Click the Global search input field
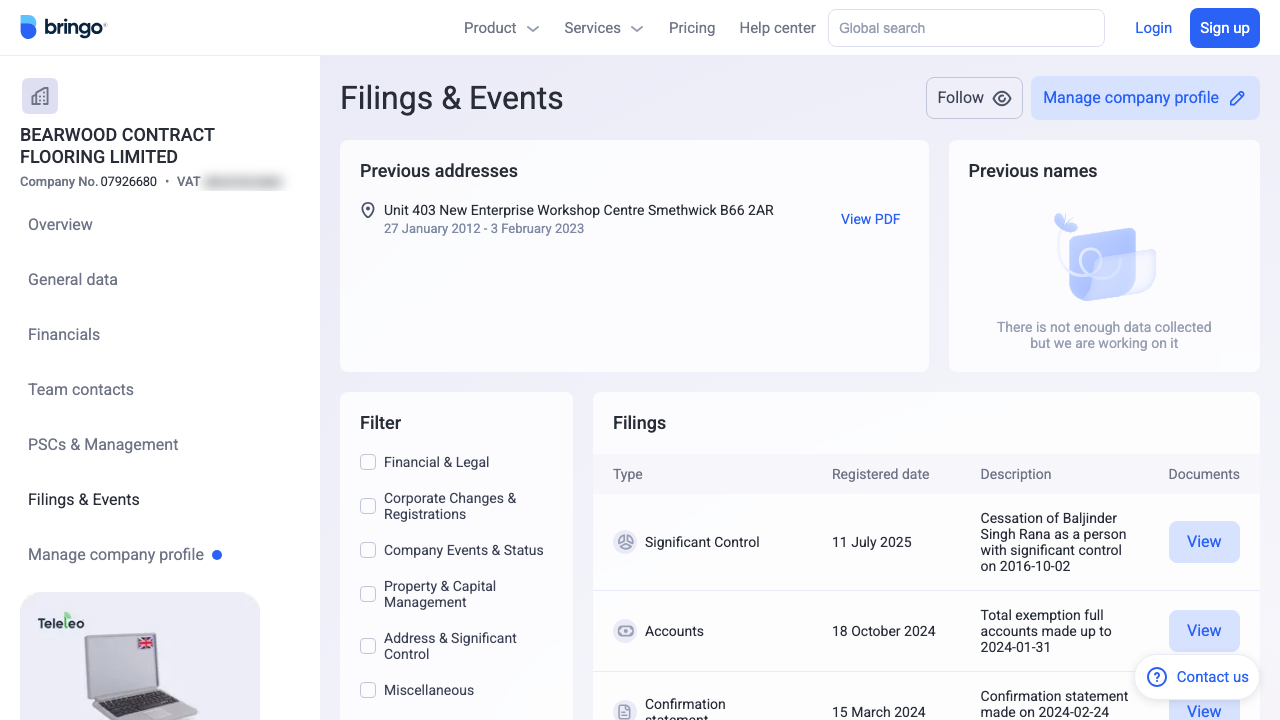 [965, 28]
